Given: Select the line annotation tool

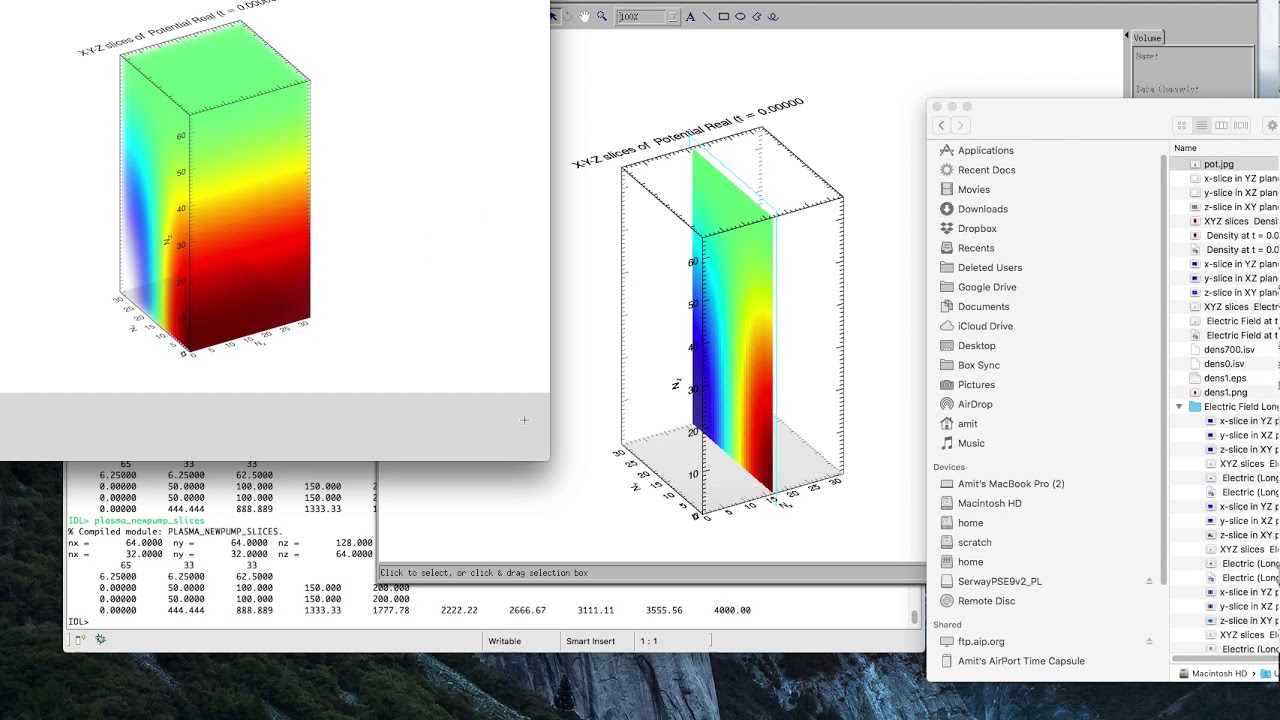Looking at the screenshot, I should [707, 16].
